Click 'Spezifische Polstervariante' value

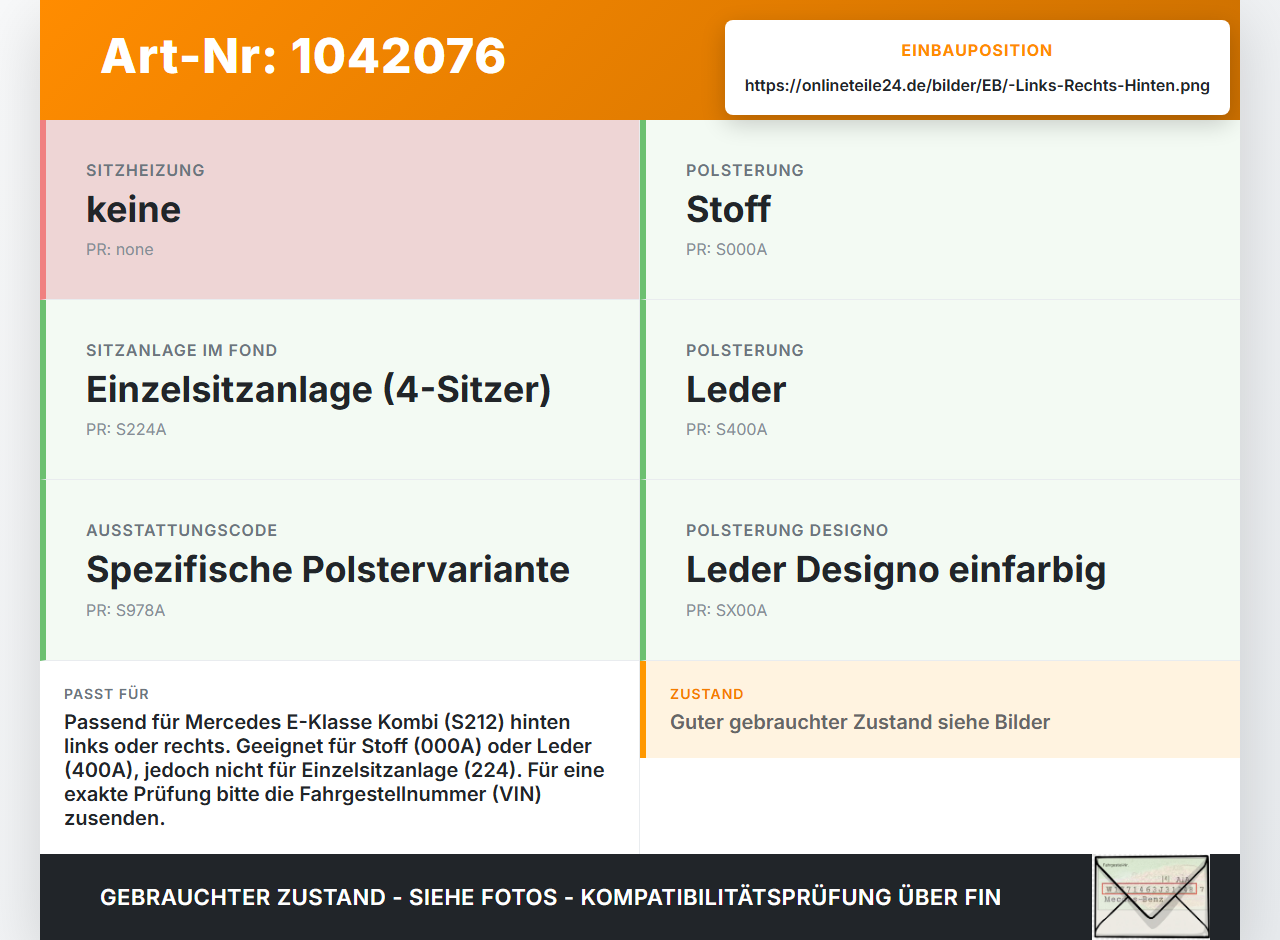pyautogui.click(x=328, y=569)
